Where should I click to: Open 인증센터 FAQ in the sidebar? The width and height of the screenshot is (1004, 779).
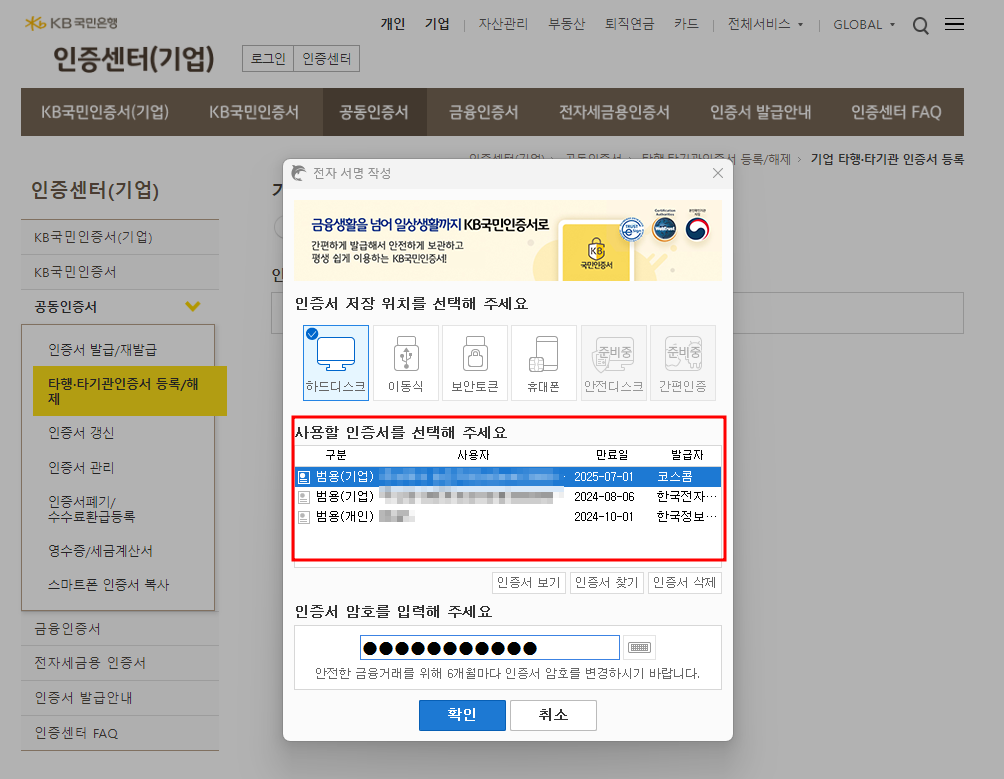coord(120,733)
